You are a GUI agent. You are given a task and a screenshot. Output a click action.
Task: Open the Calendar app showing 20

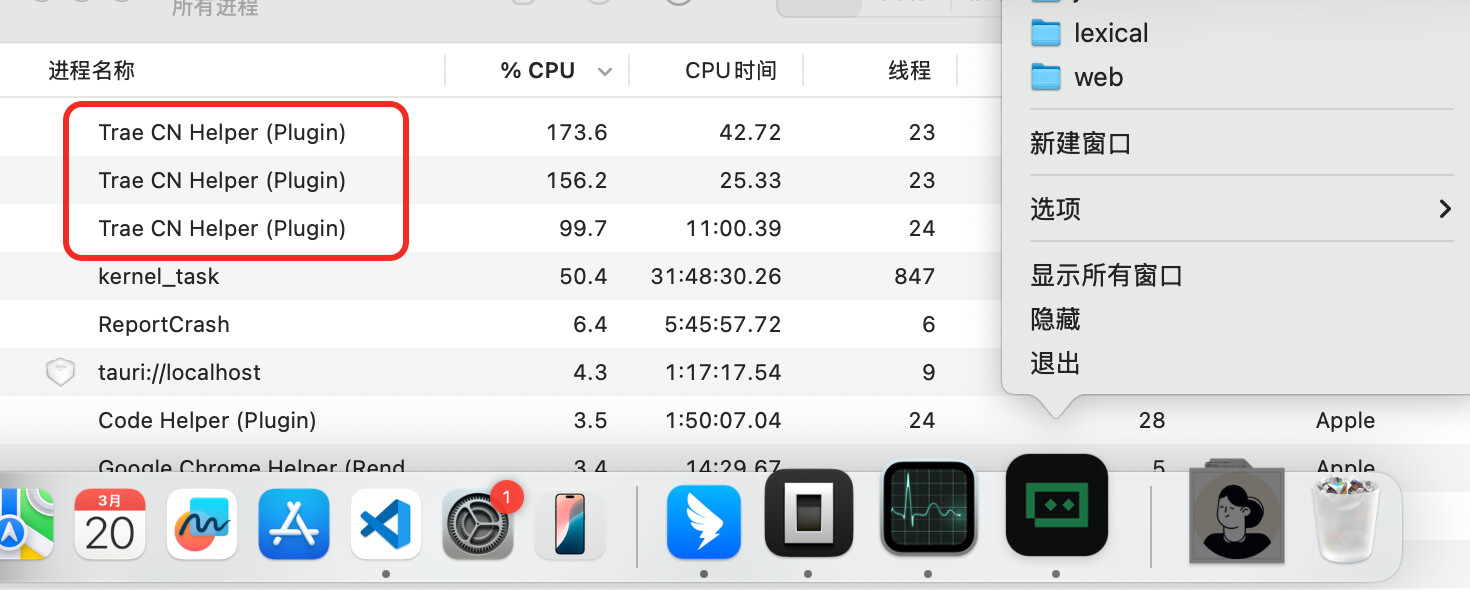(x=110, y=524)
